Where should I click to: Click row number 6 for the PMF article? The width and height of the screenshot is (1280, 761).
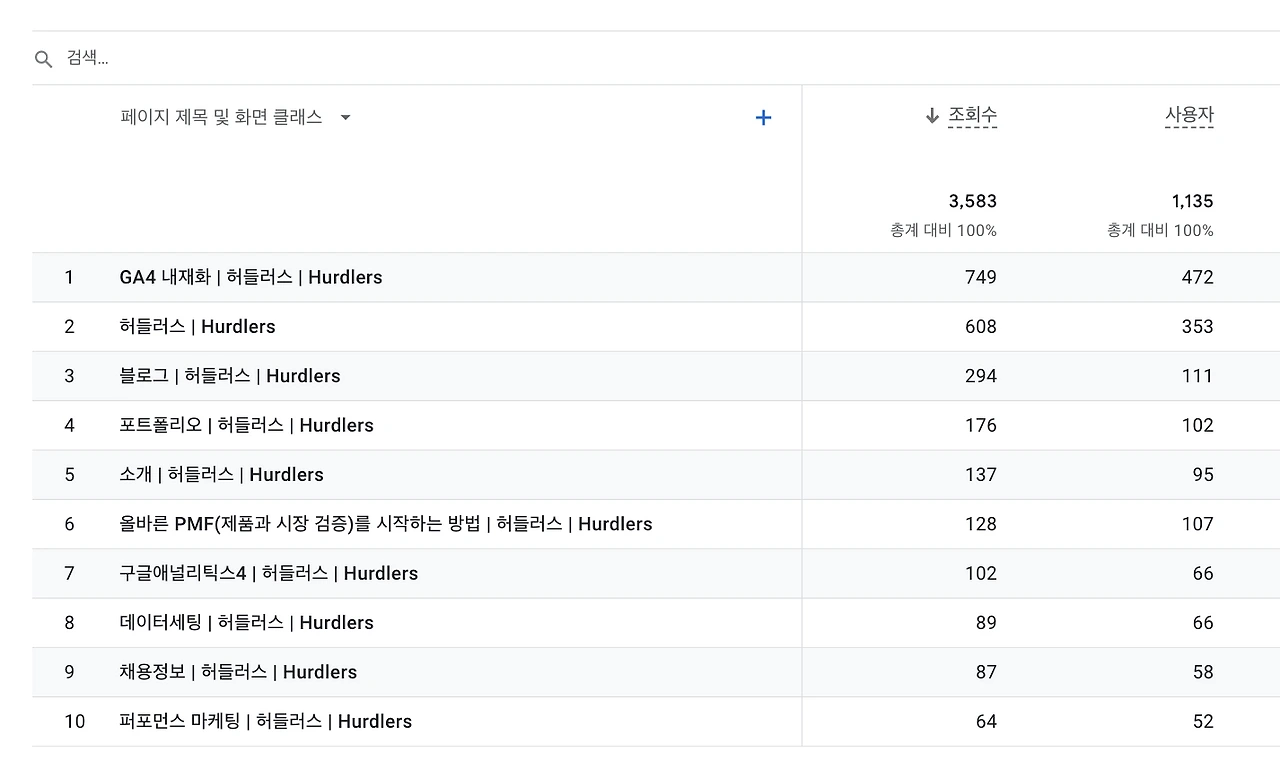pos(69,524)
